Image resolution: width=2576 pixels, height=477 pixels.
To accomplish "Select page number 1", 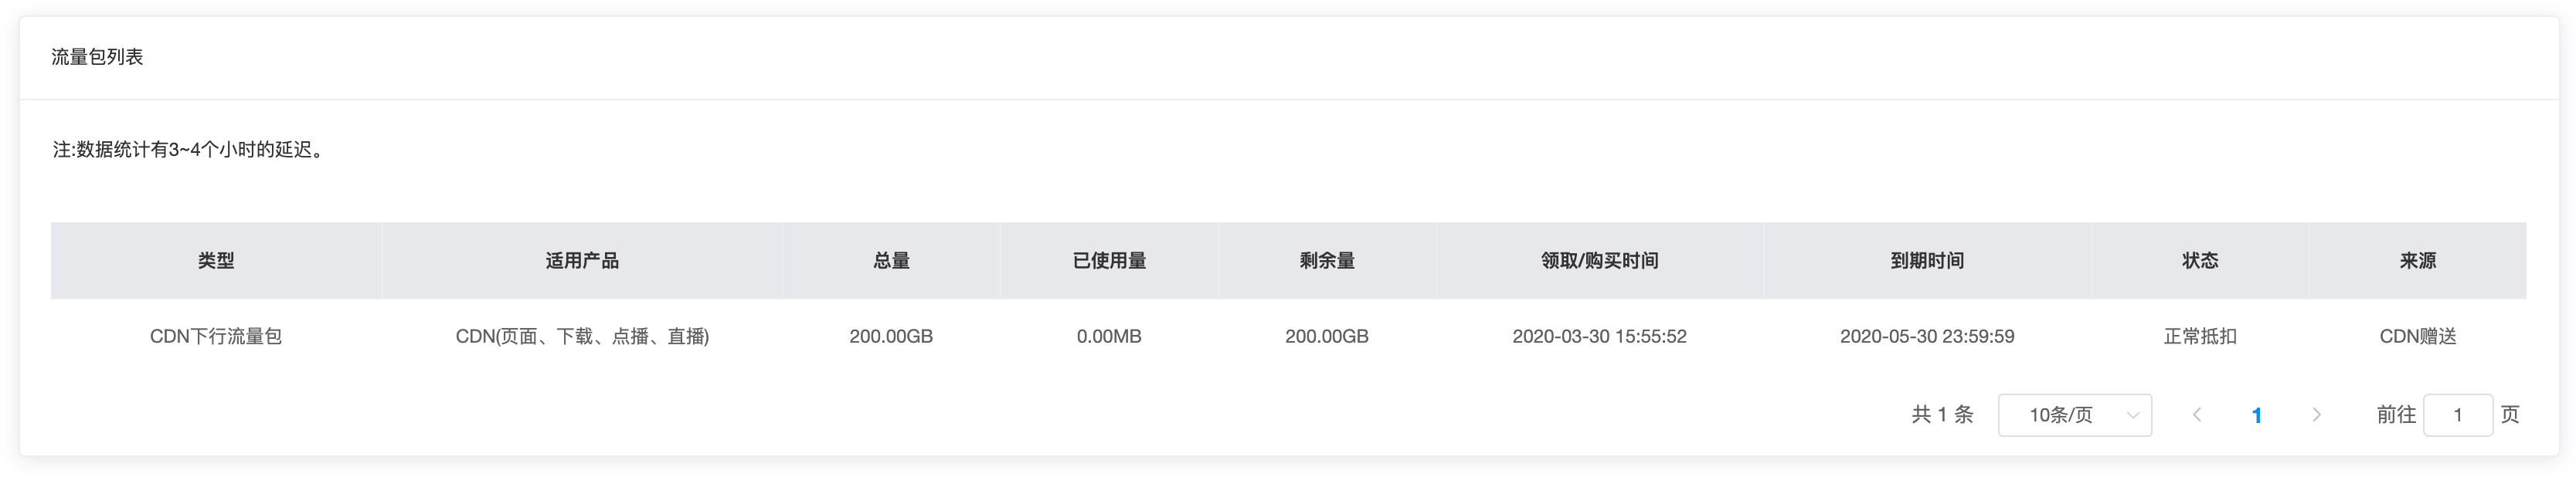I will (2256, 415).
